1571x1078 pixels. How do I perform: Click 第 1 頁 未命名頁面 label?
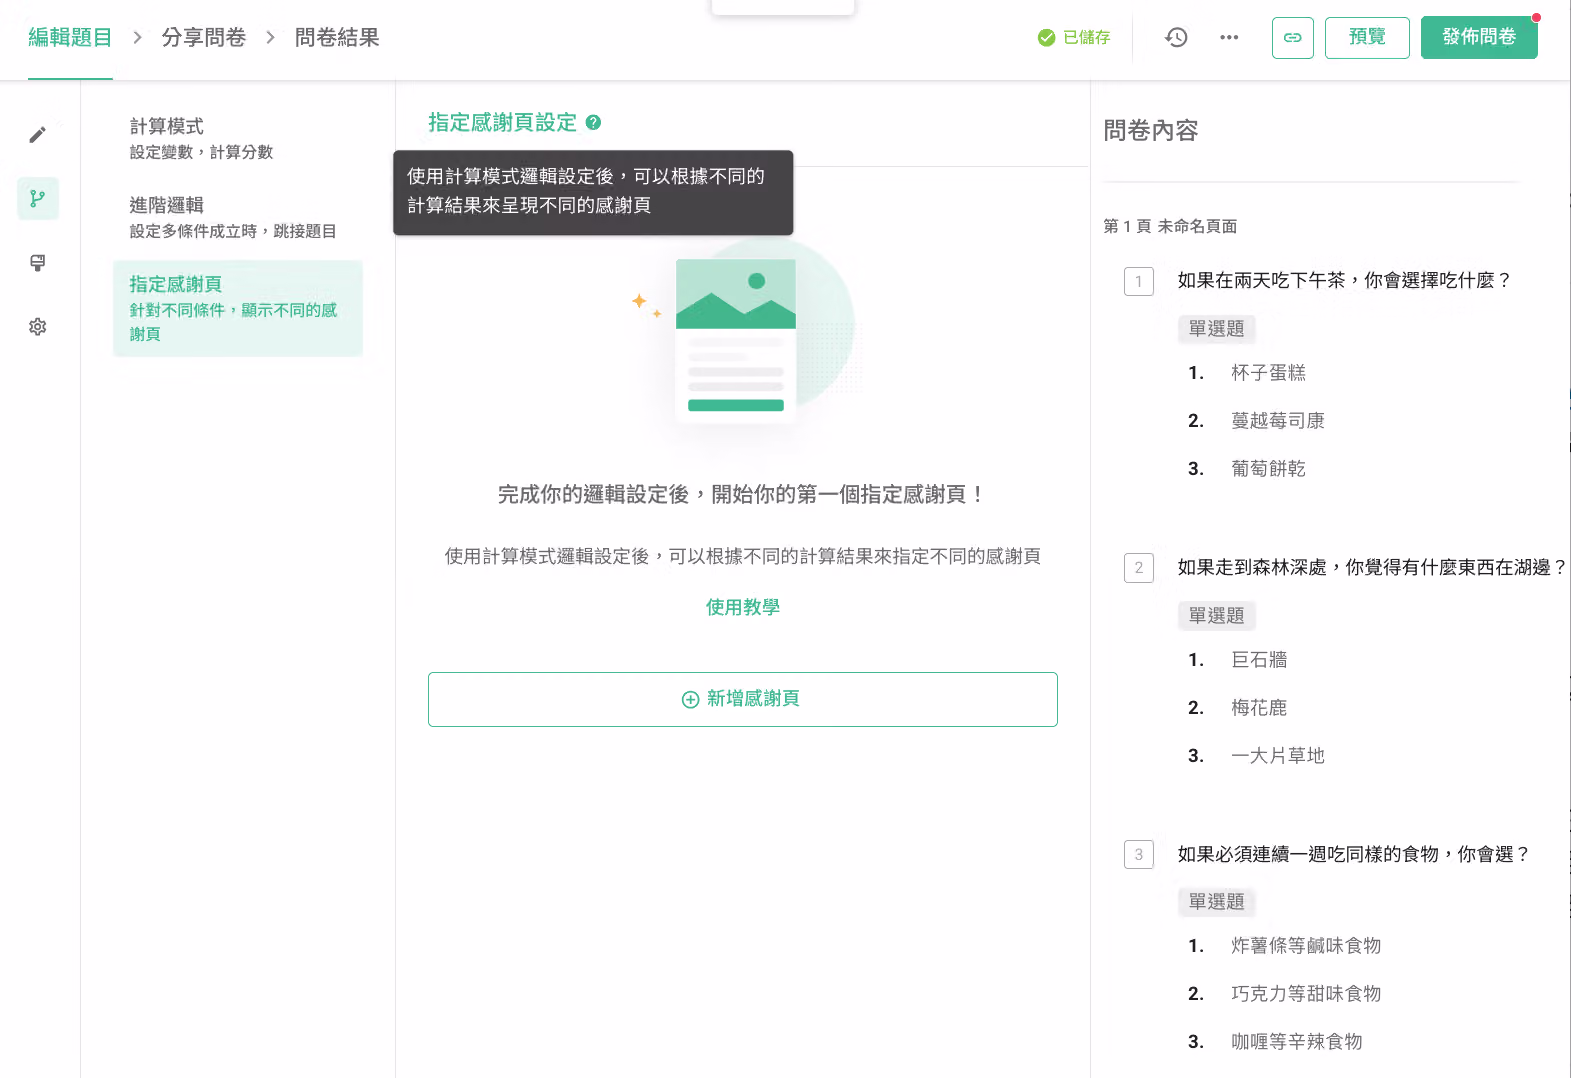point(1170,226)
